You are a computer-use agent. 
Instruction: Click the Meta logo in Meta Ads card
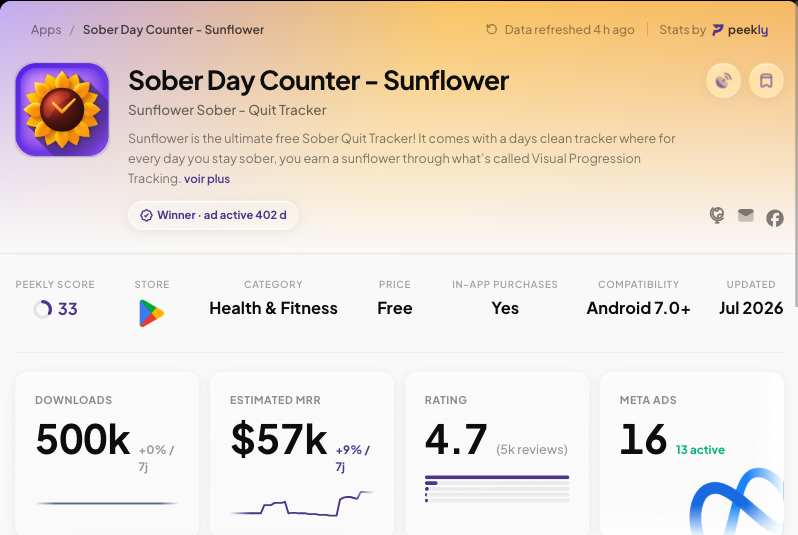pos(737,501)
